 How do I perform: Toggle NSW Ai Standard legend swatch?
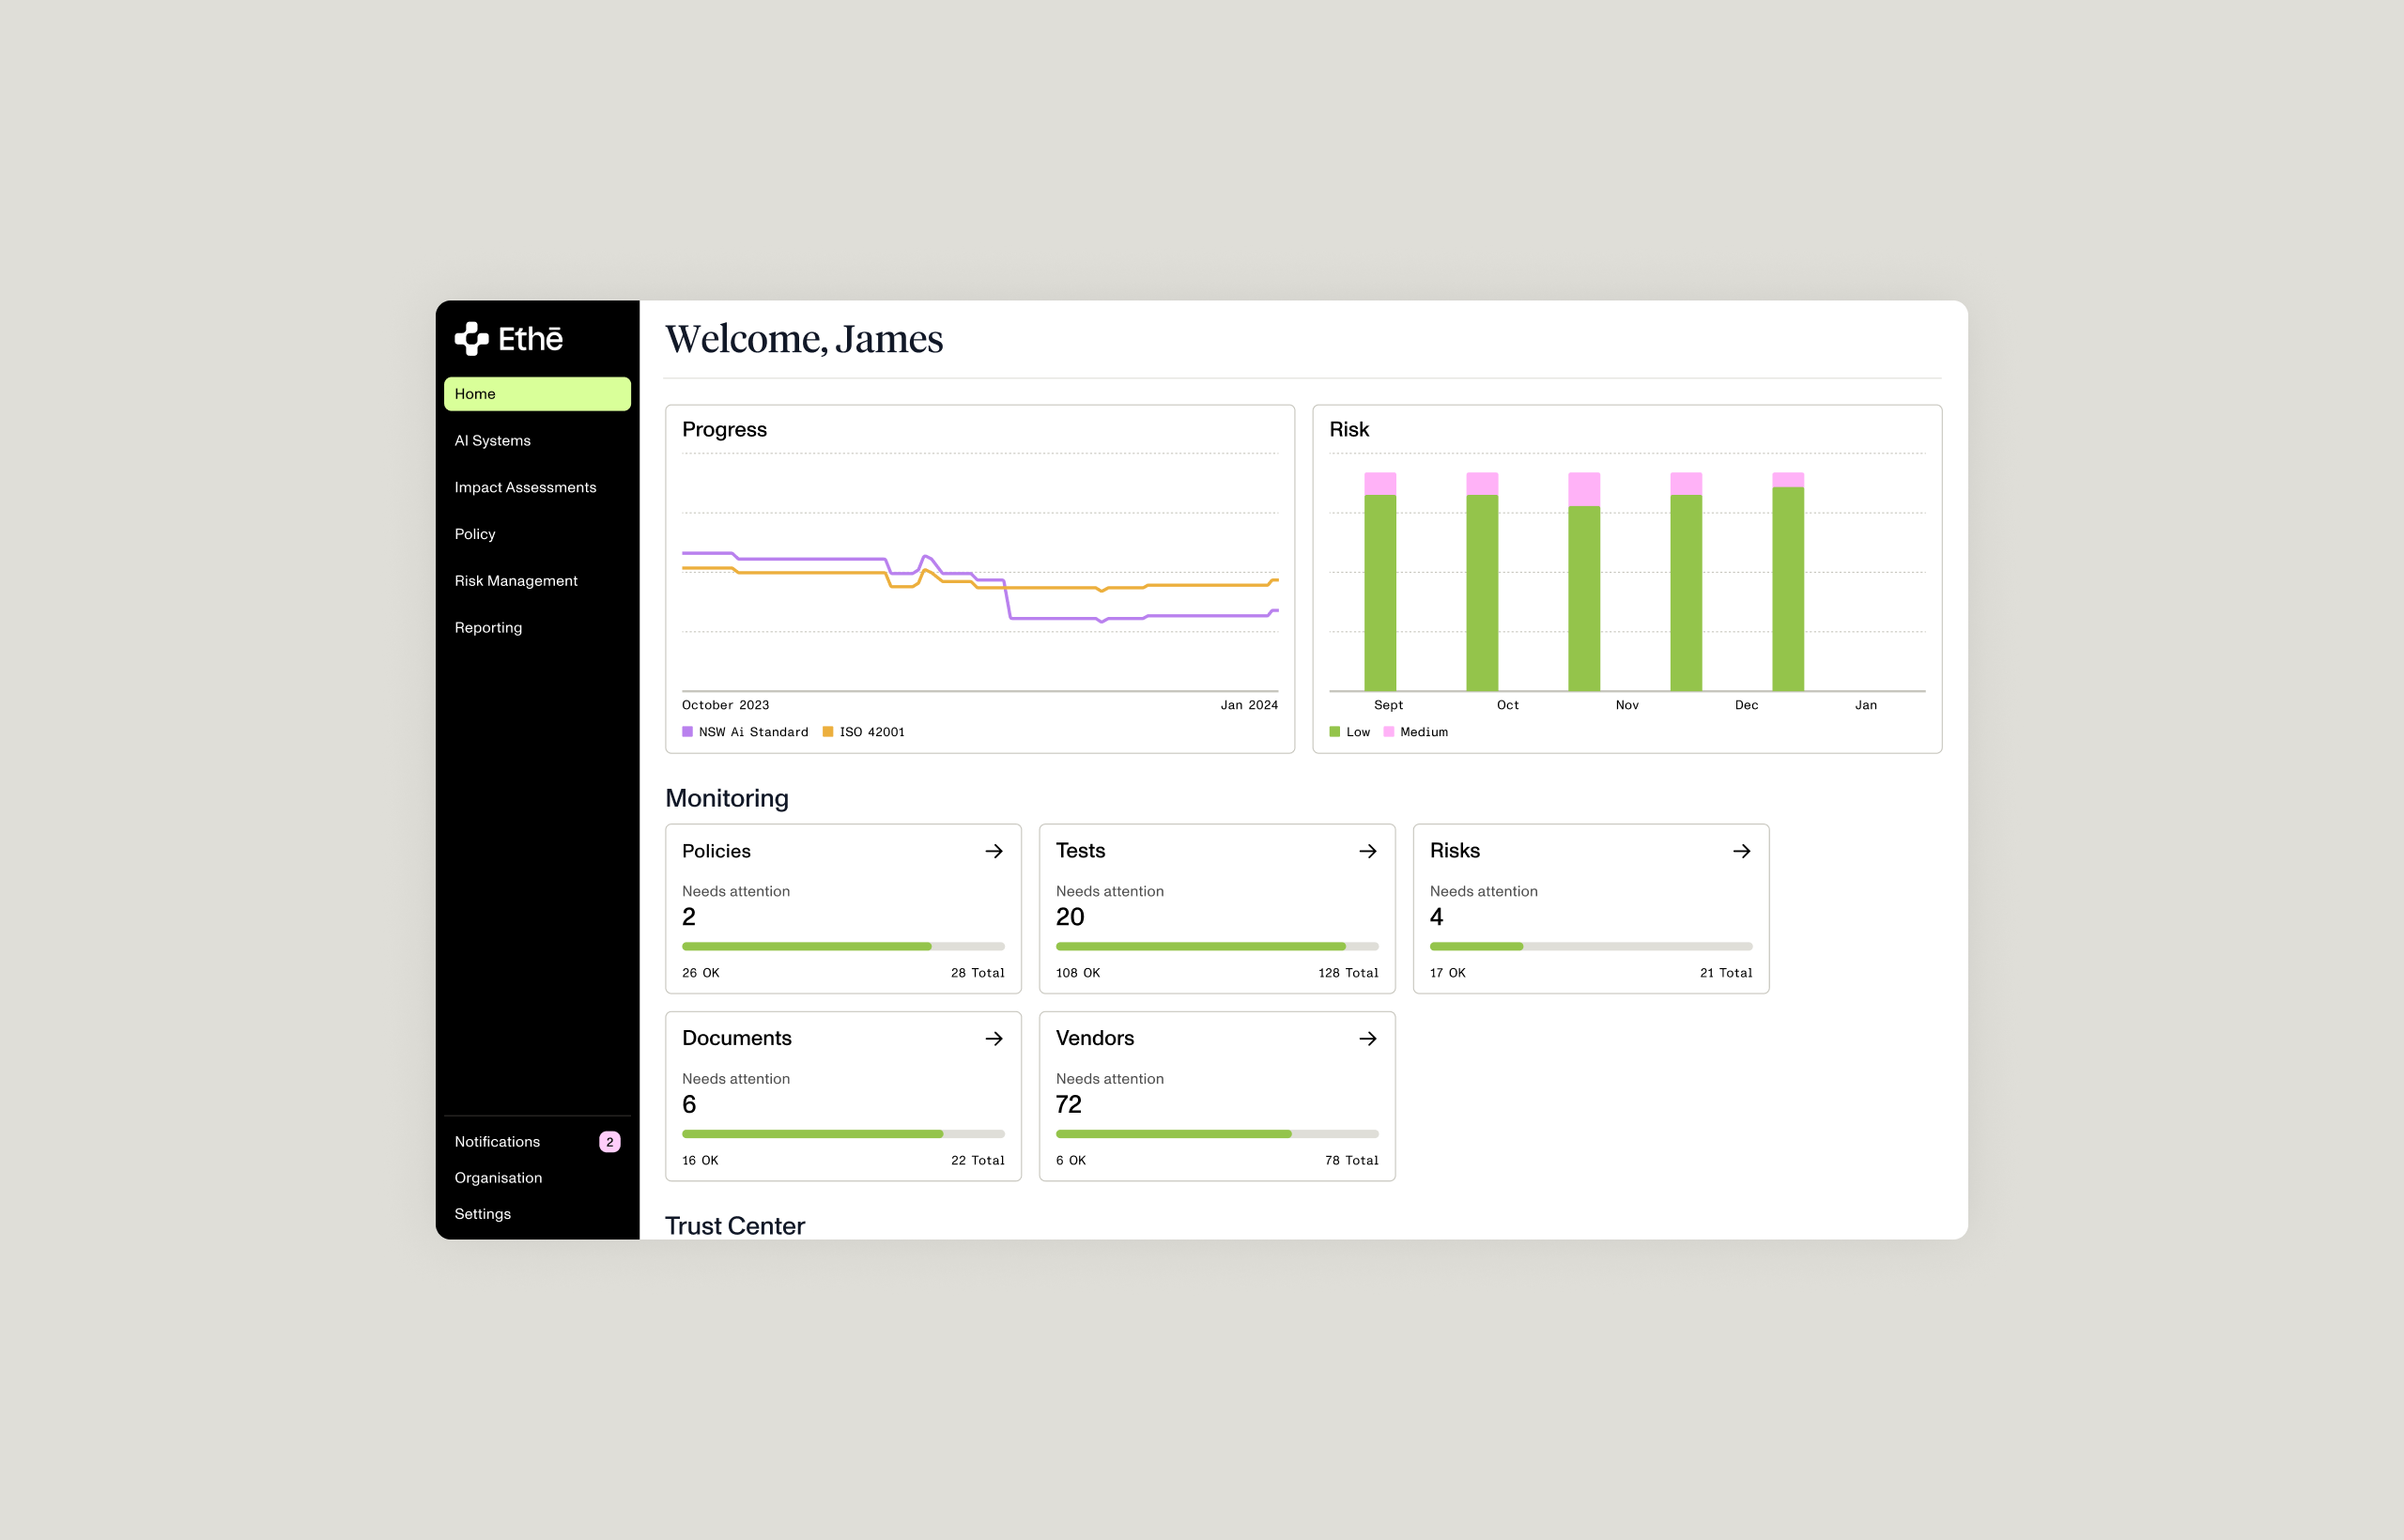(687, 732)
